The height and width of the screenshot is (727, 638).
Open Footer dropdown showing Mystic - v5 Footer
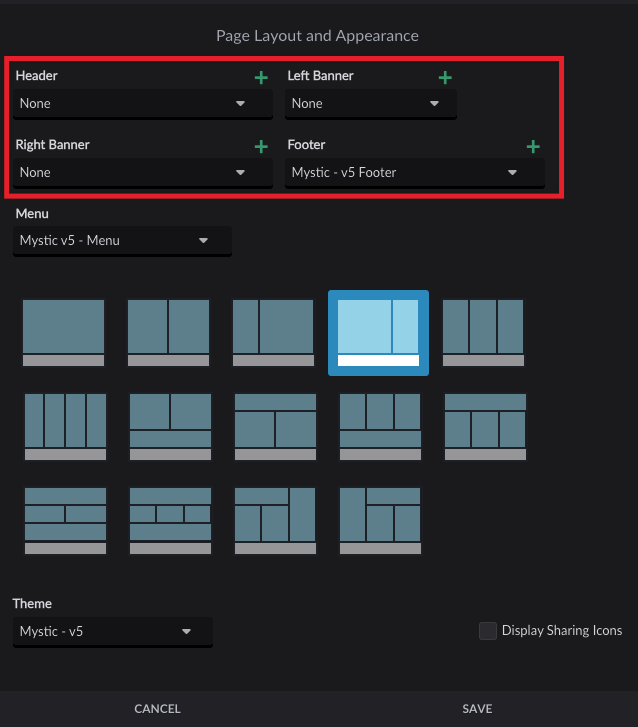click(415, 173)
